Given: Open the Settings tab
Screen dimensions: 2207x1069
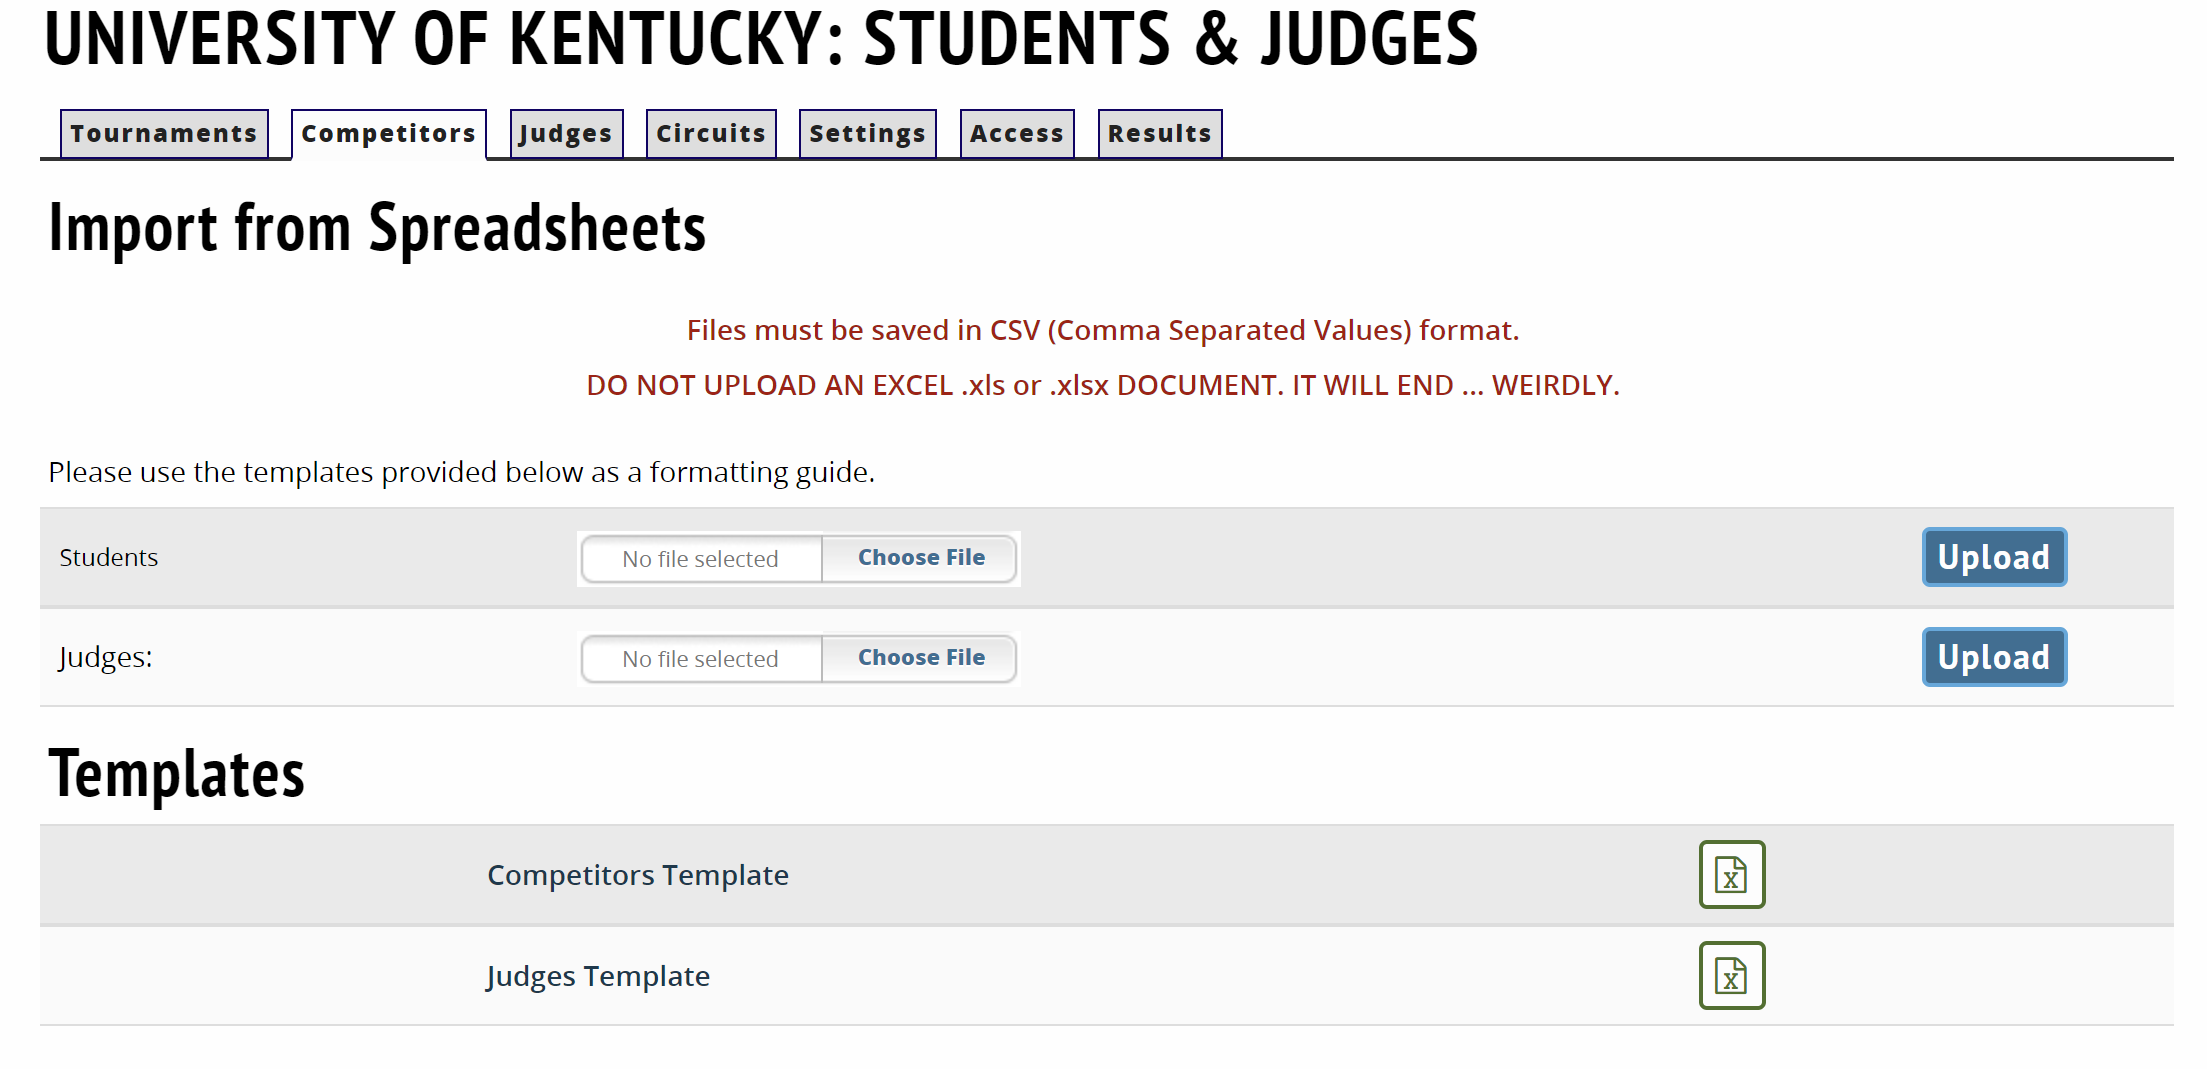Looking at the screenshot, I should 867,134.
